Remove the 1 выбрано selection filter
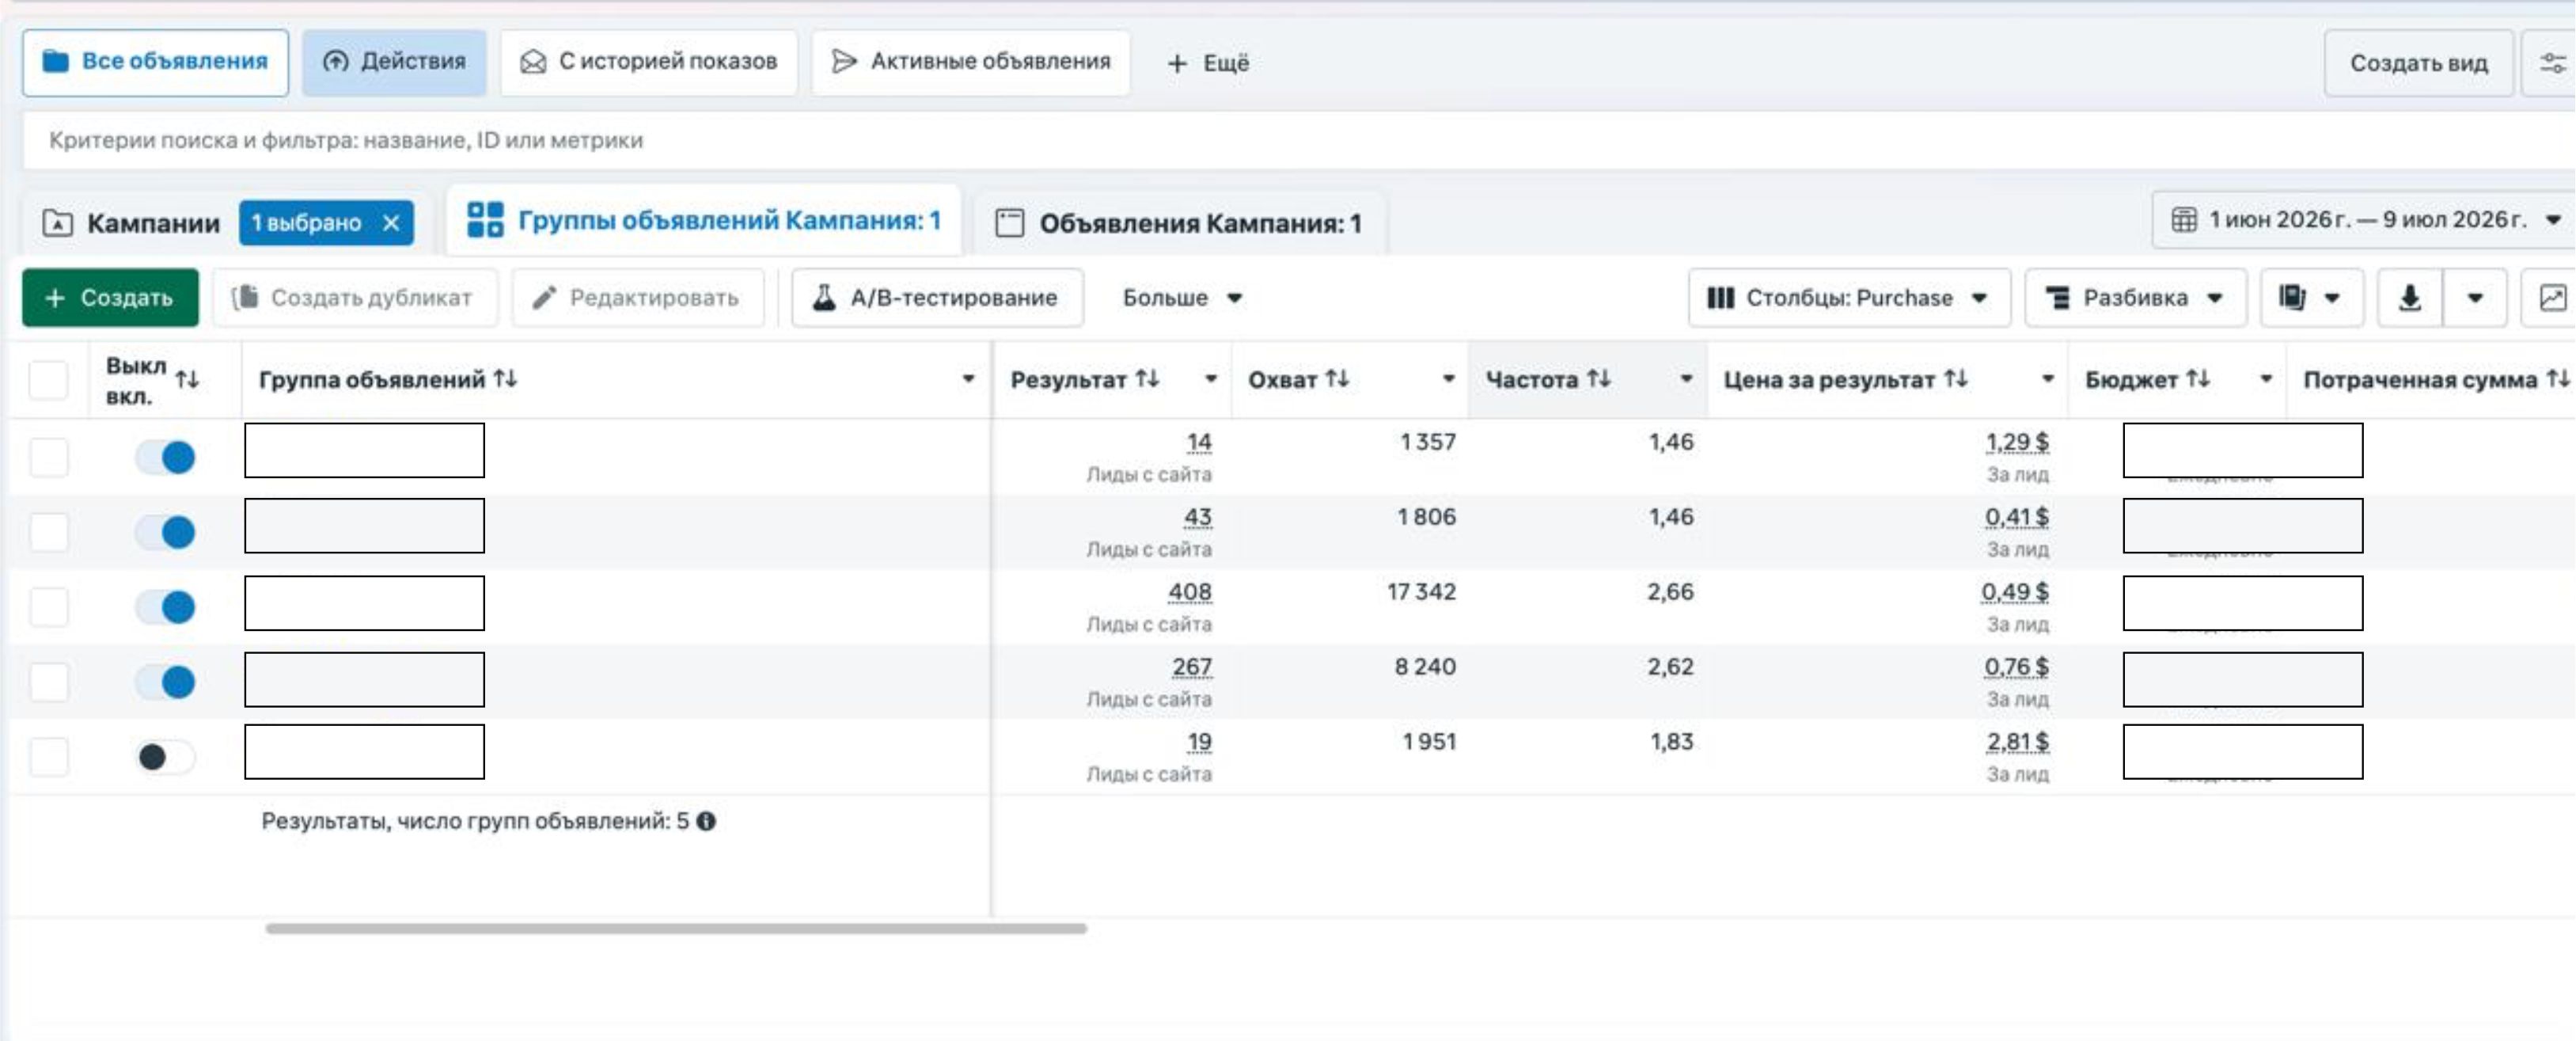 392,223
